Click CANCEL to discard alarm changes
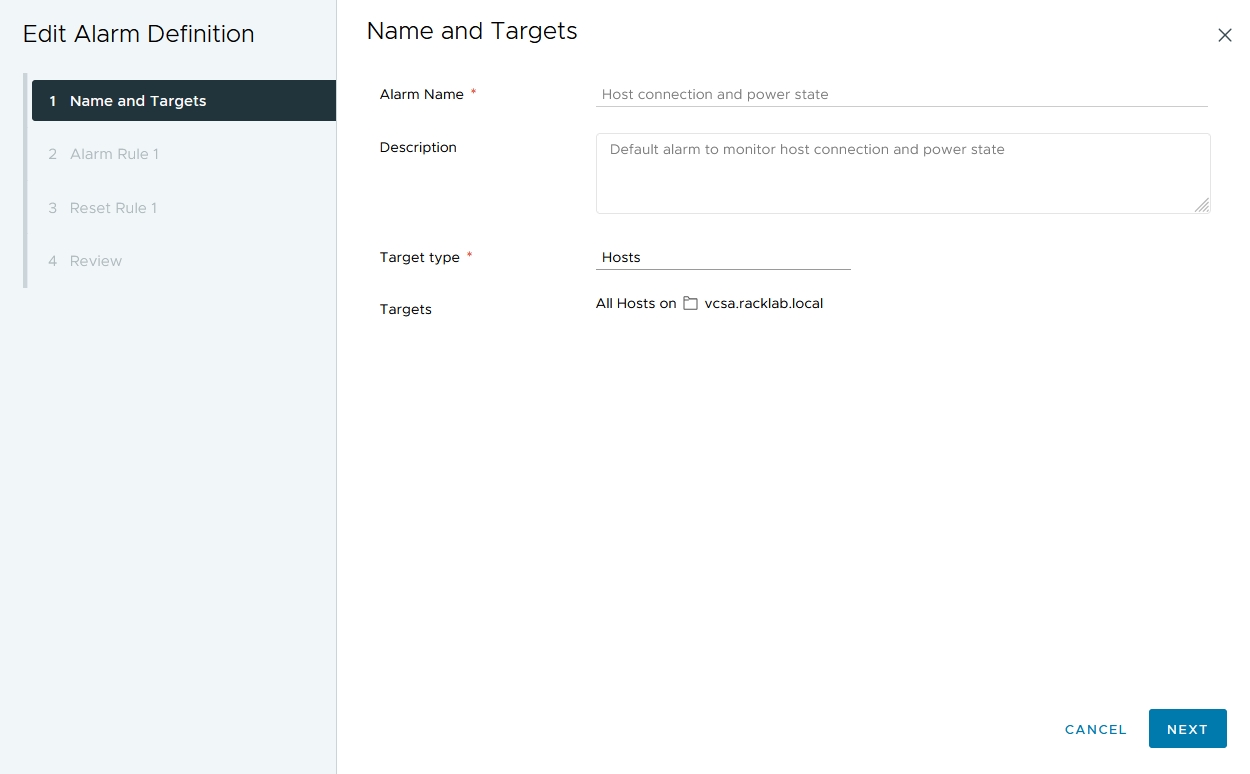 pyautogui.click(x=1095, y=729)
